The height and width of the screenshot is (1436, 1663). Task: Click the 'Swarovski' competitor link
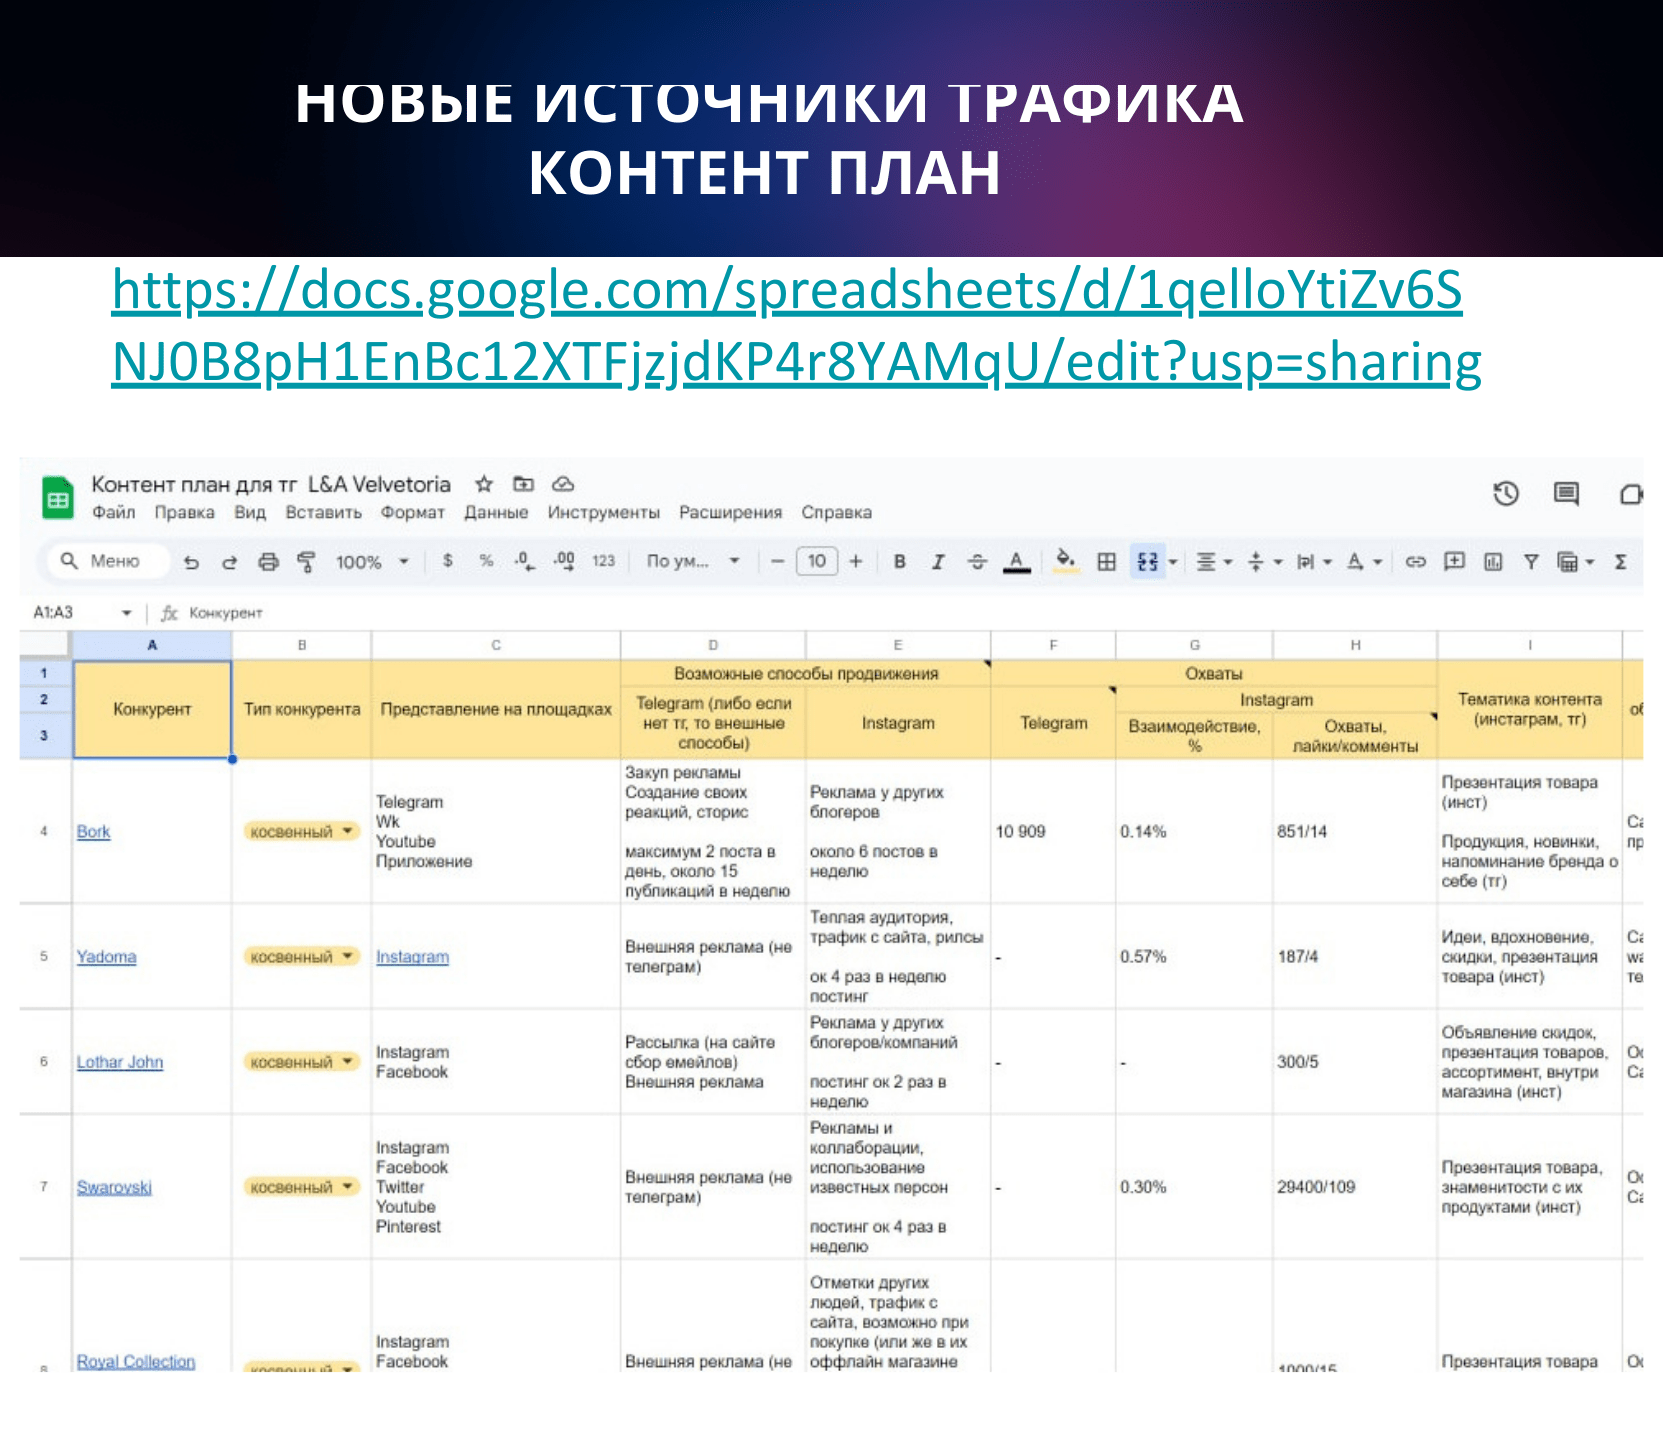pyautogui.click(x=114, y=1187)
